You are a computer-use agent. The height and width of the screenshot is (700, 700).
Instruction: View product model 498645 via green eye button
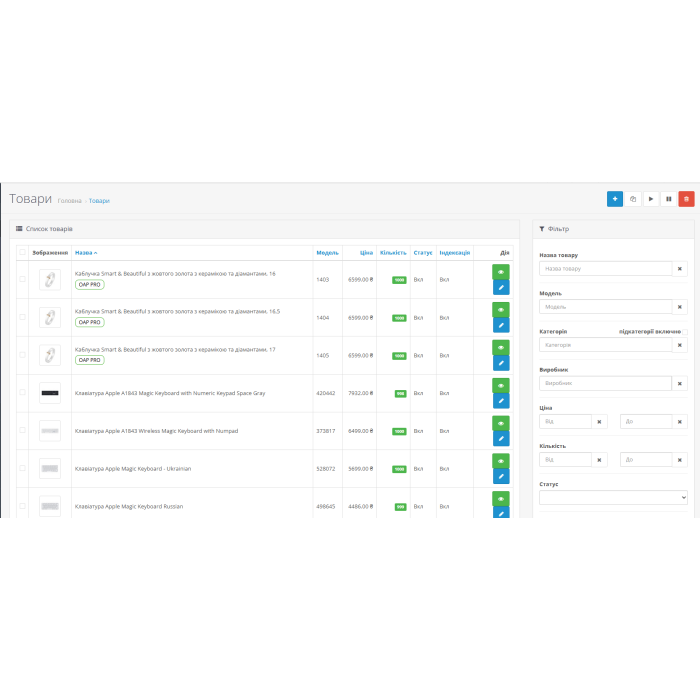(x=500, y=499)
